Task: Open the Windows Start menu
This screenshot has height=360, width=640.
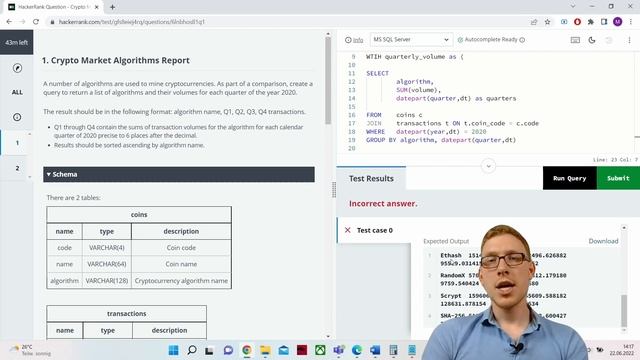Action: [x=173, y=350]
